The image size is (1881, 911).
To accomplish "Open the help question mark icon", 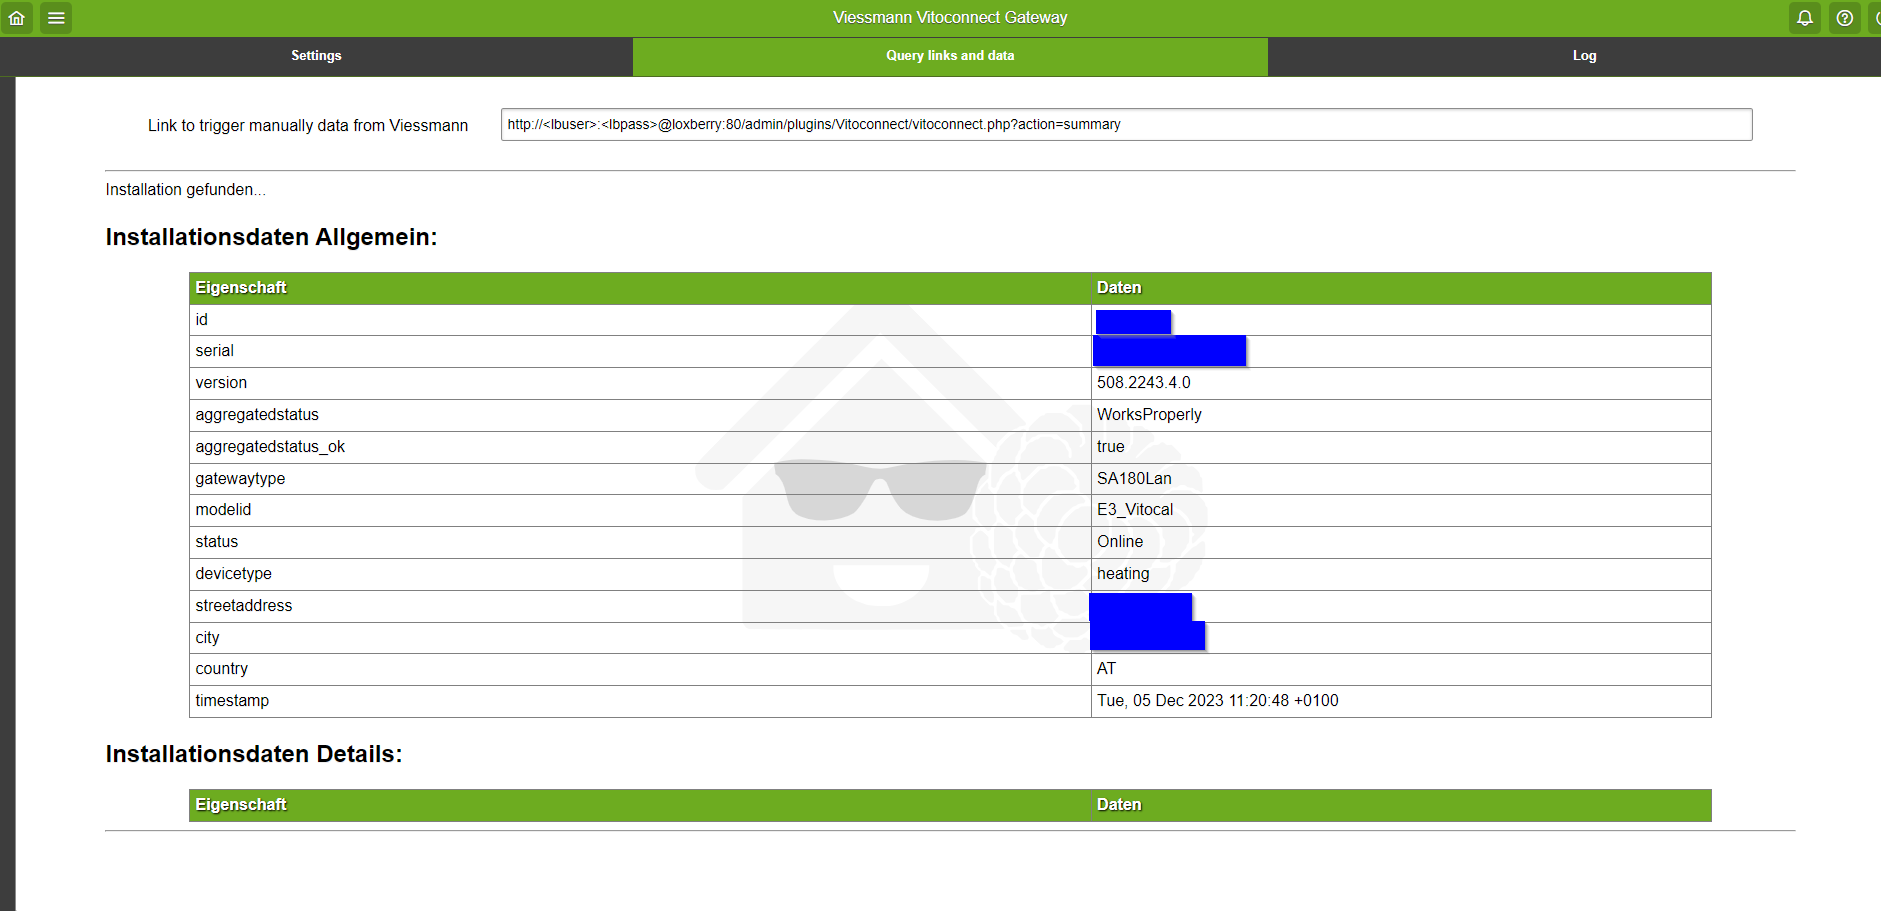I will pyautogui.click(x=1845, y=18).
